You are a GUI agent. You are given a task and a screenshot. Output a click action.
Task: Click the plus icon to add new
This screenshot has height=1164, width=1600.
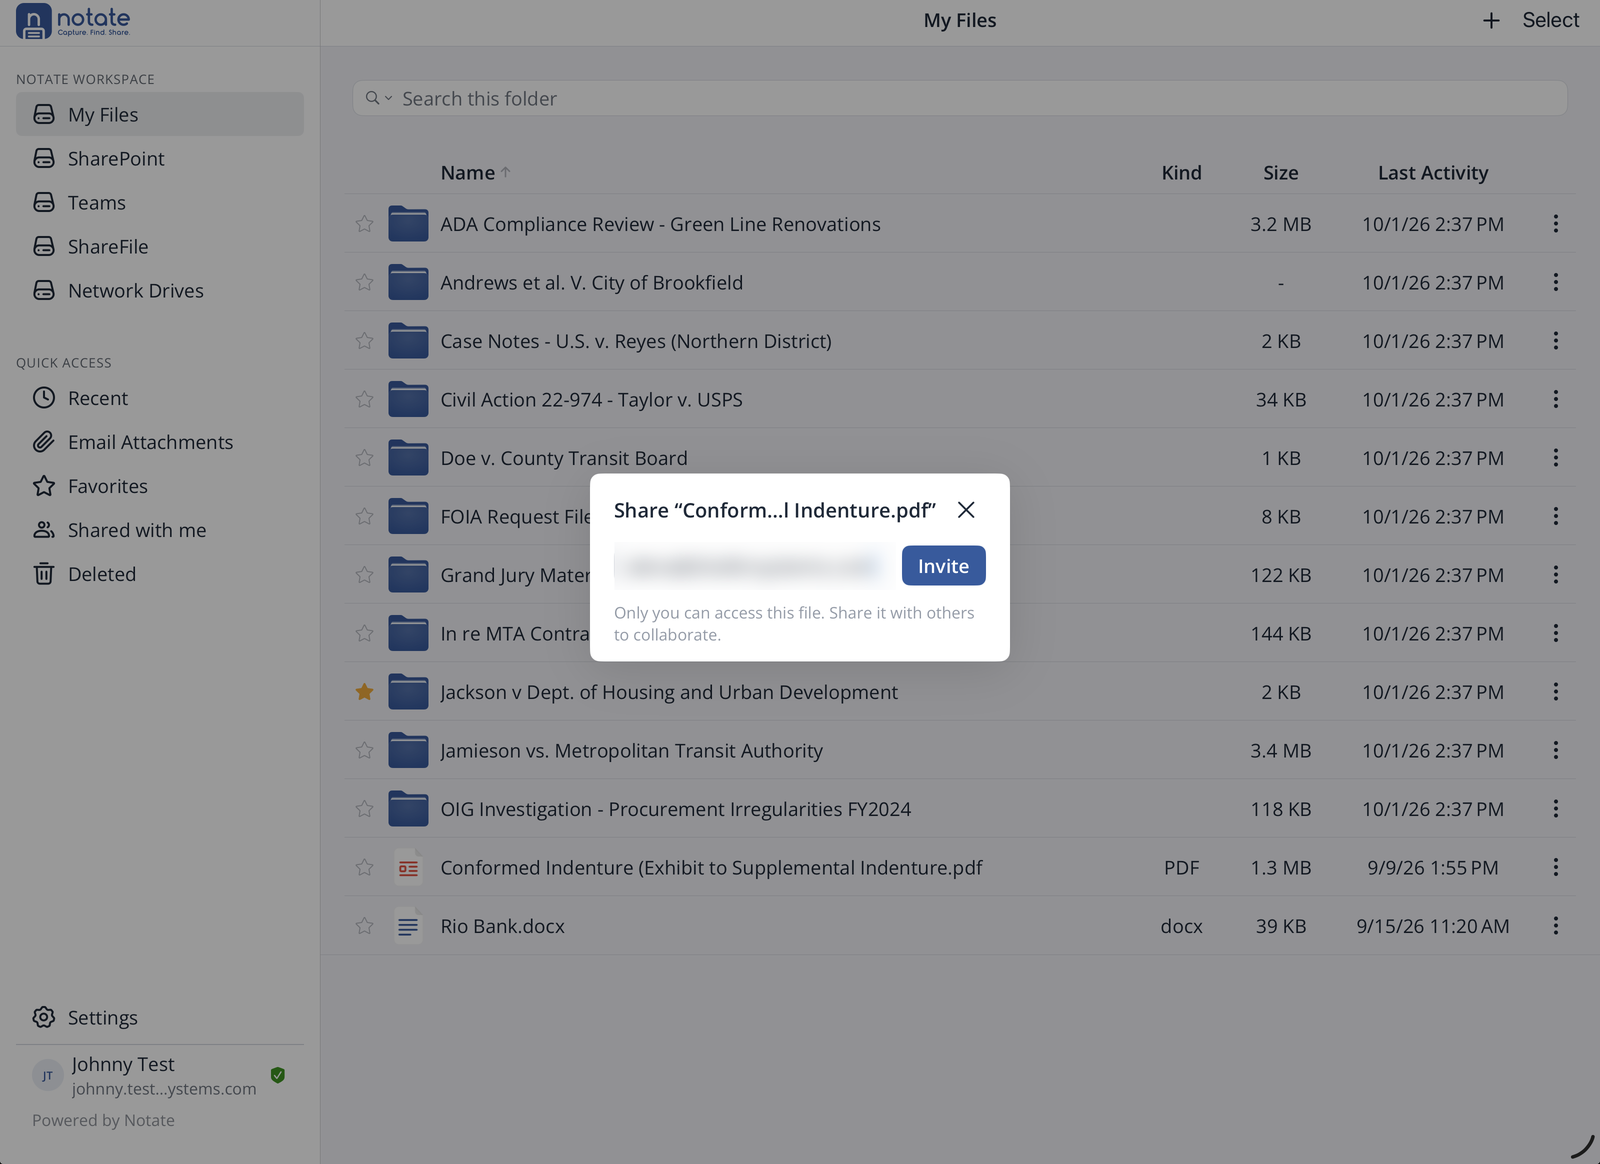1491,20
